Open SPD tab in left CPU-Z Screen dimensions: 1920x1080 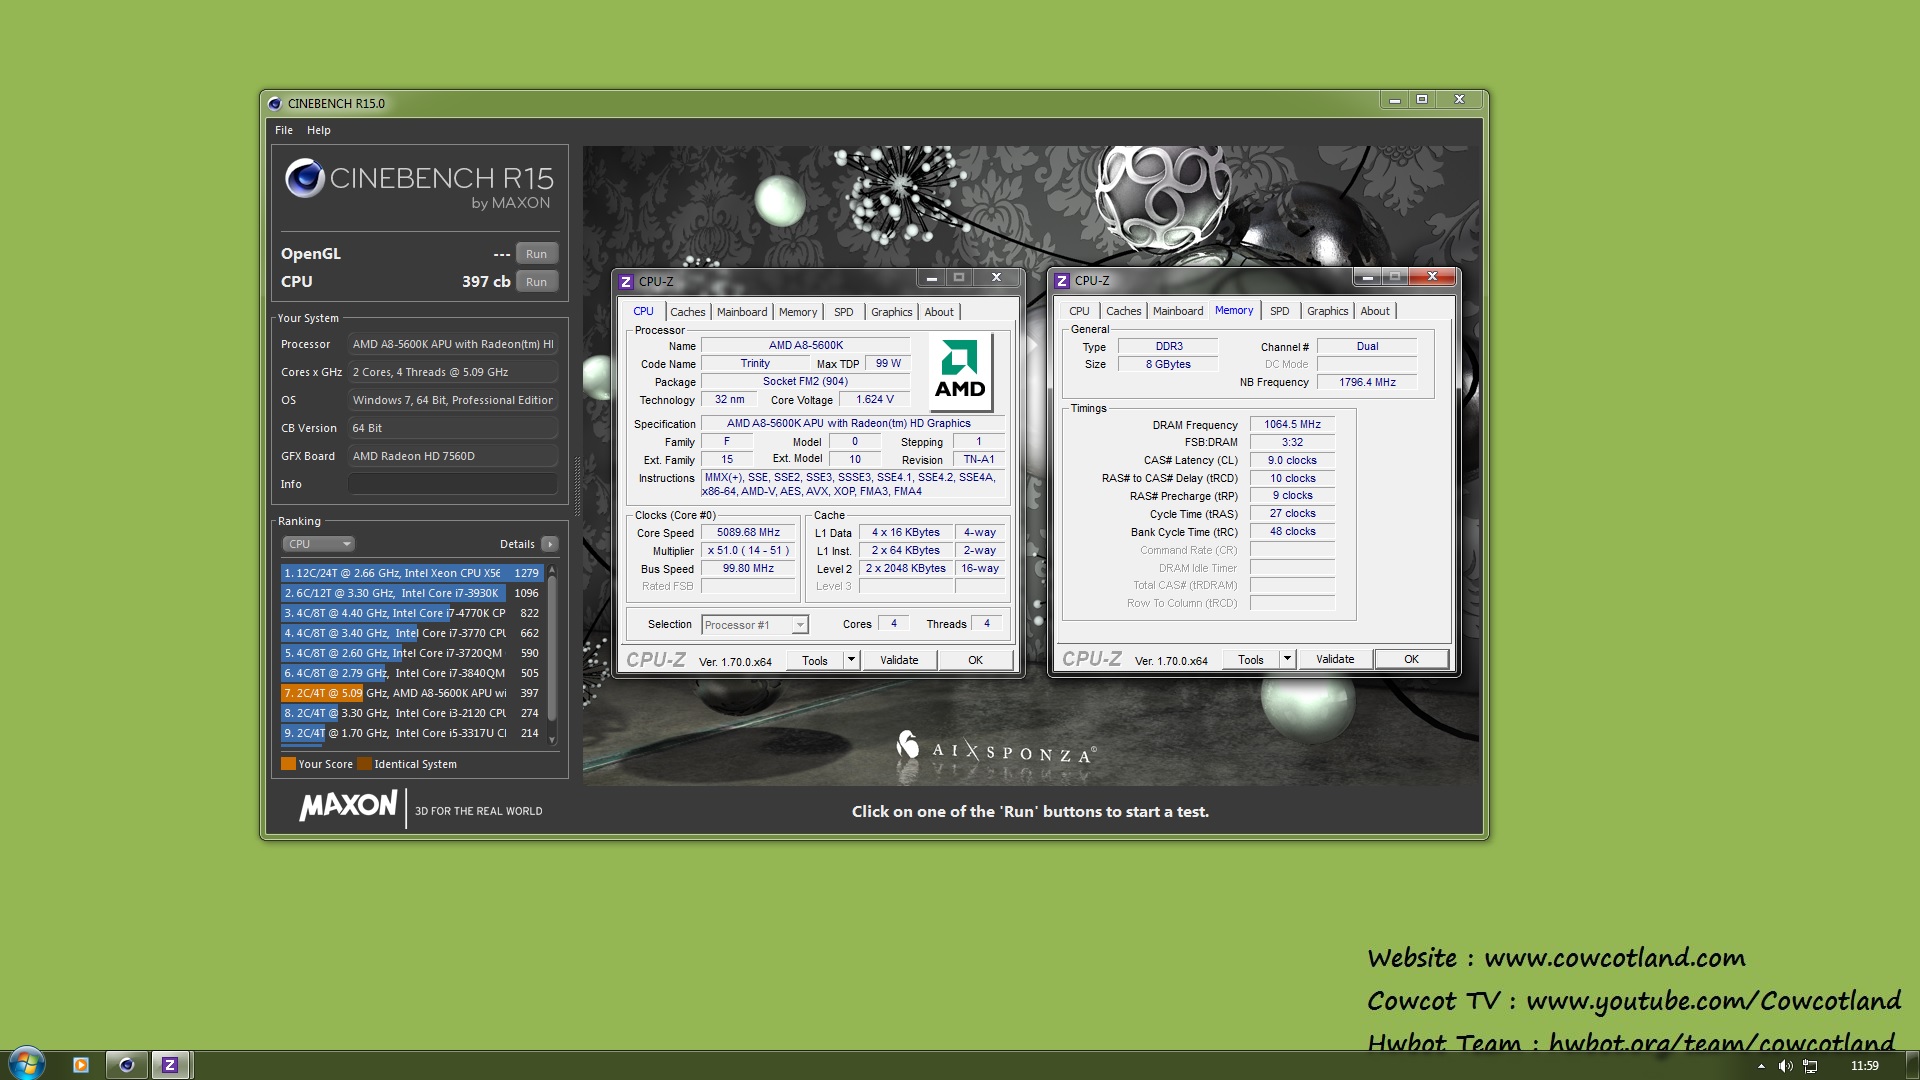coord(844,312)
